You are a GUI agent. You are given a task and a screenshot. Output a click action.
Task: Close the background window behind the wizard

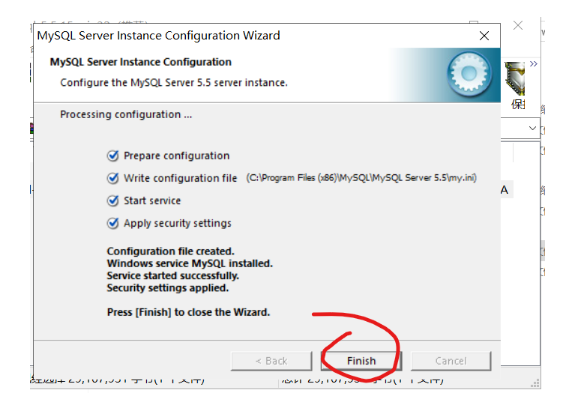pos(518,26)
